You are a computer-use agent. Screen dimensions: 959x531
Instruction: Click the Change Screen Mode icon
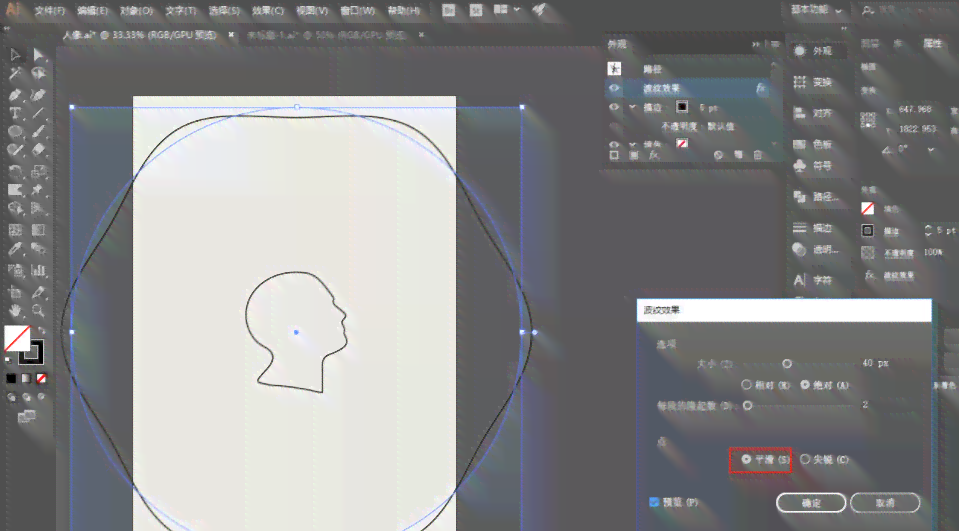click(26, 417)
